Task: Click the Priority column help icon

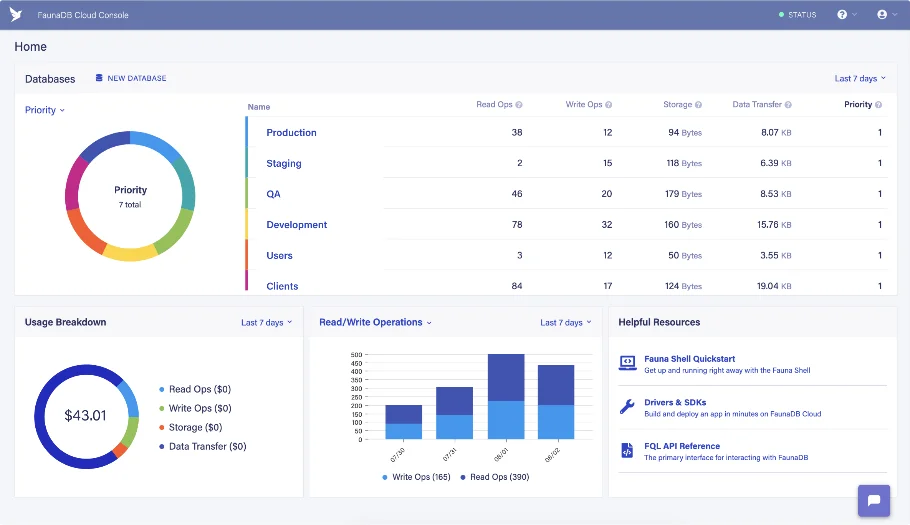Action: coord(878,105)
